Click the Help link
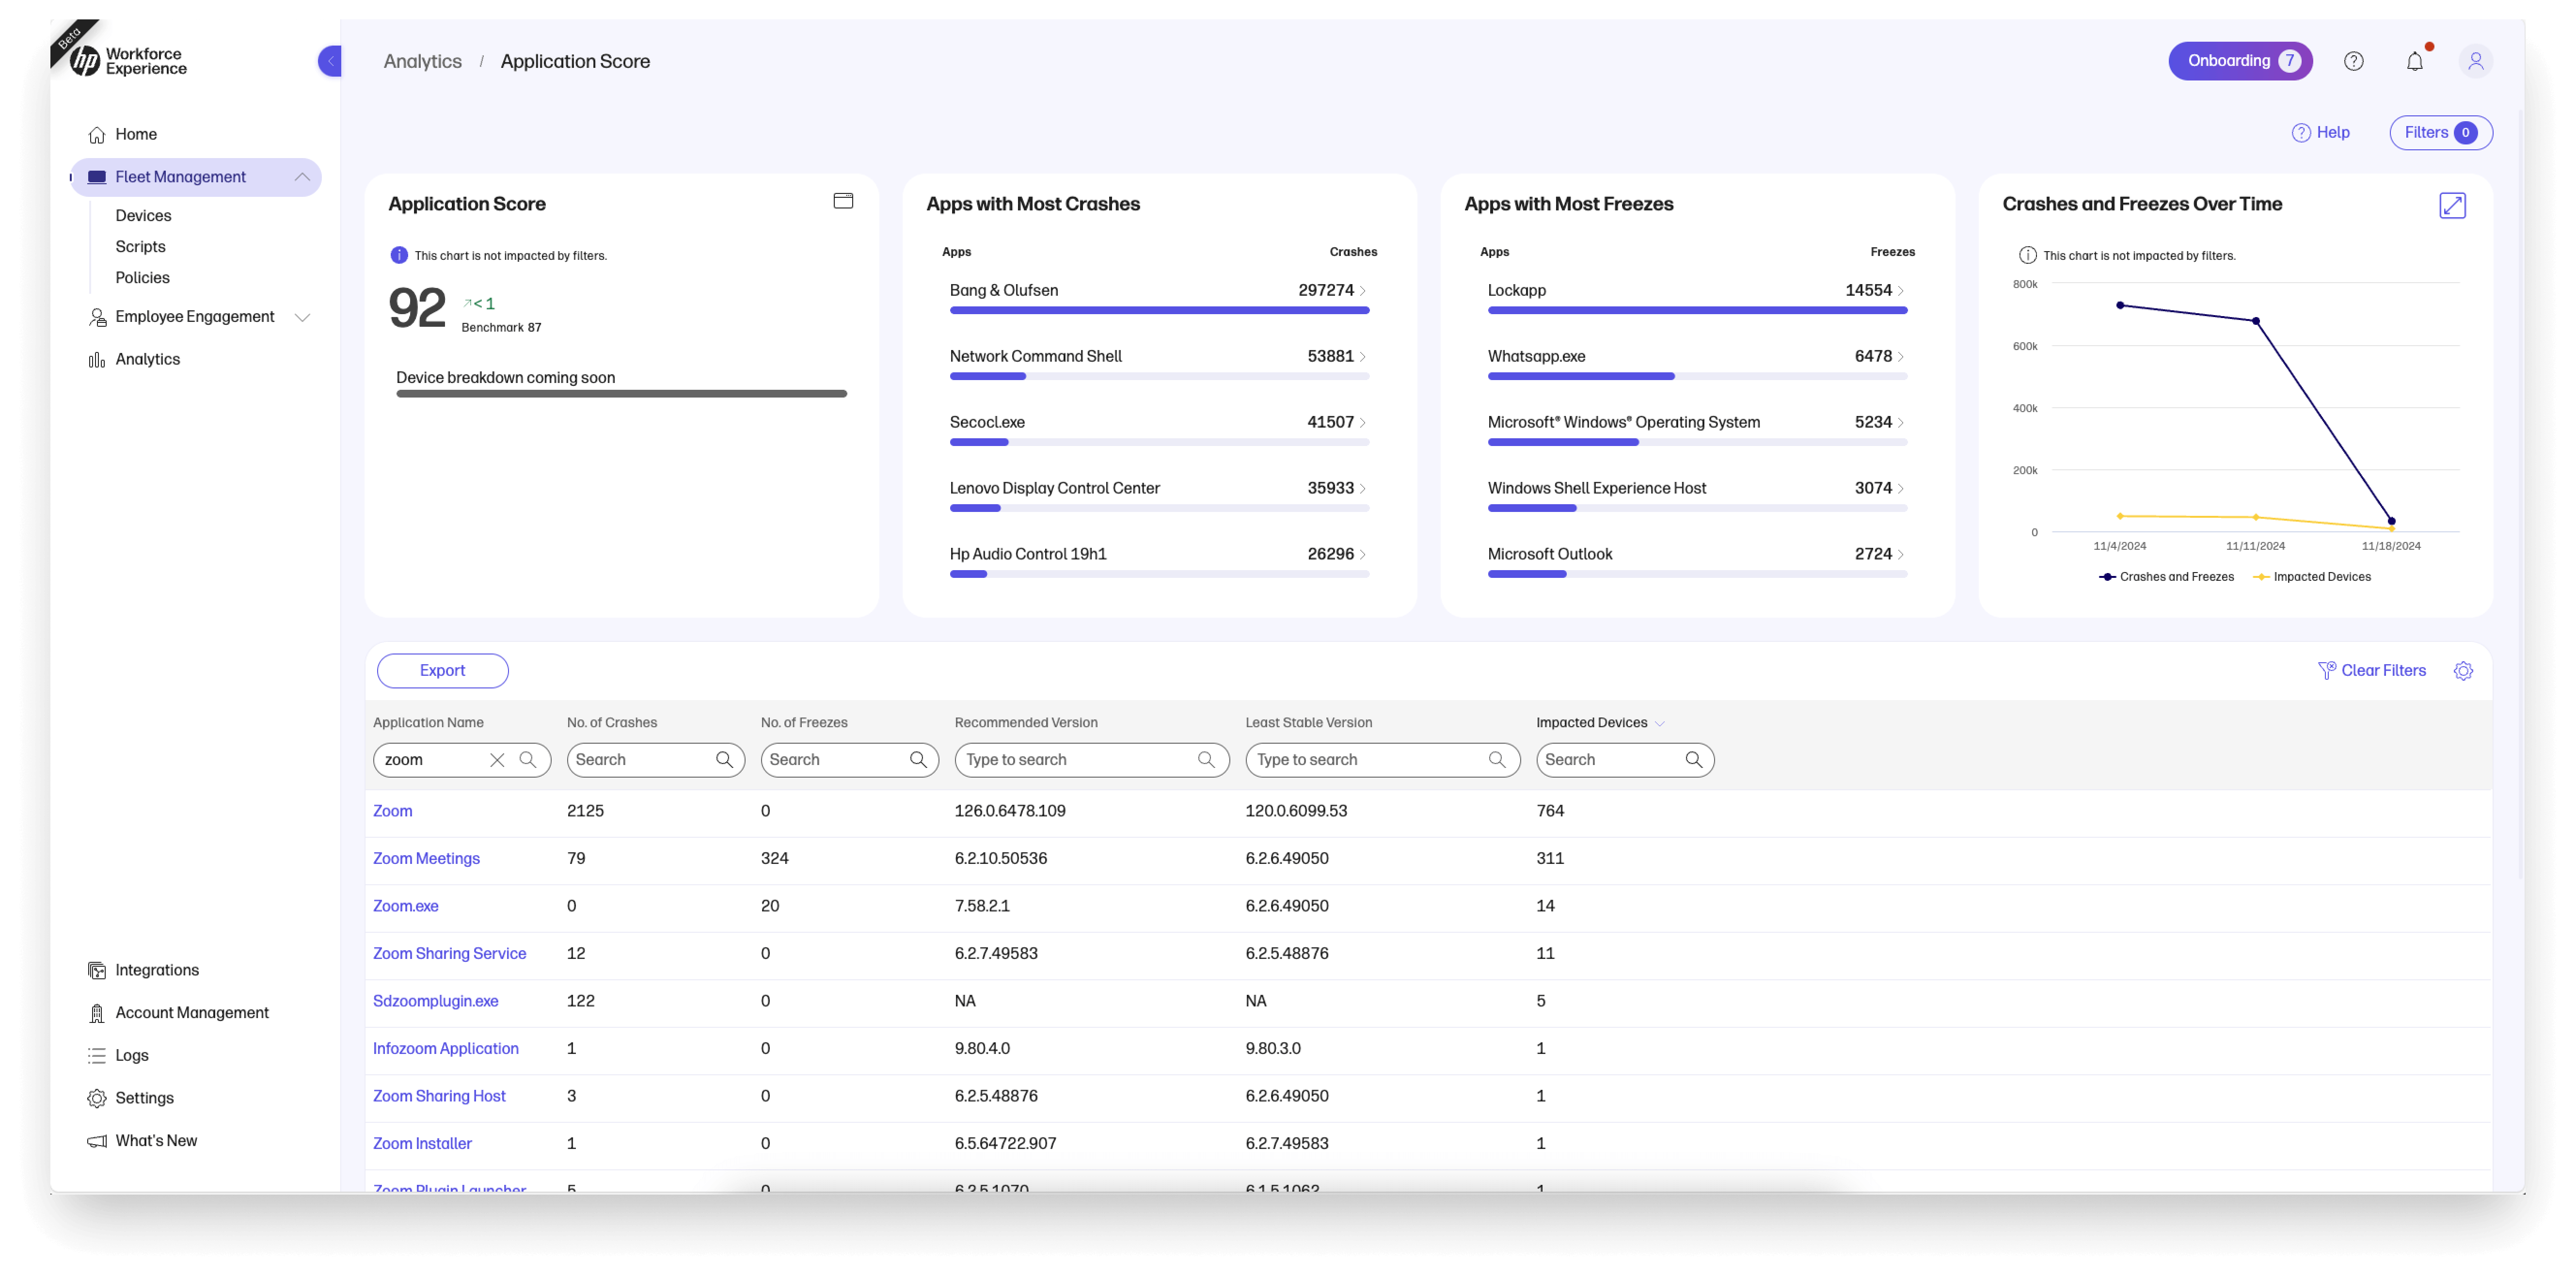 (2321, 132)
